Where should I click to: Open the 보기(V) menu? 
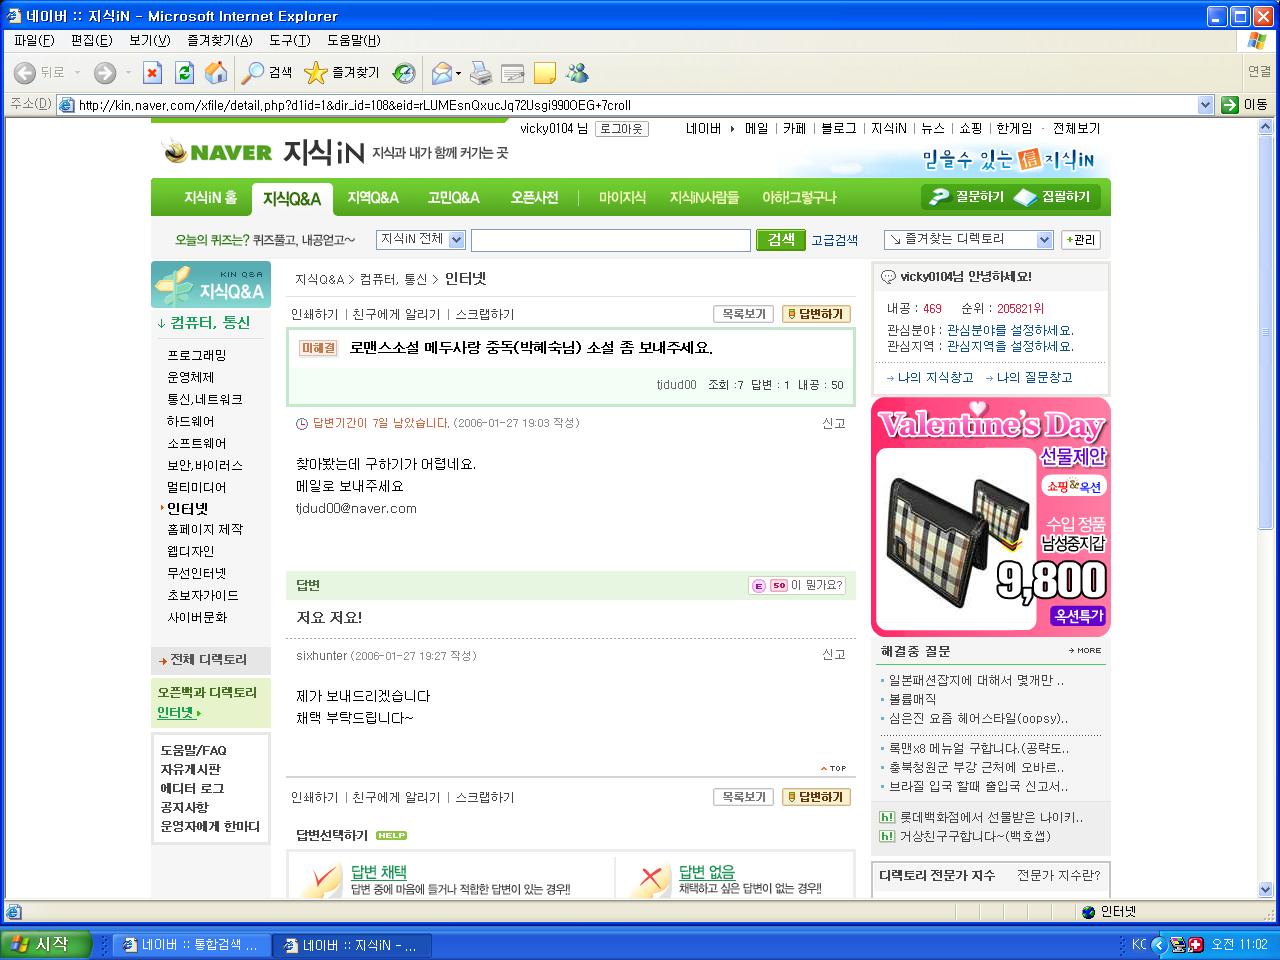click(149, 40)
